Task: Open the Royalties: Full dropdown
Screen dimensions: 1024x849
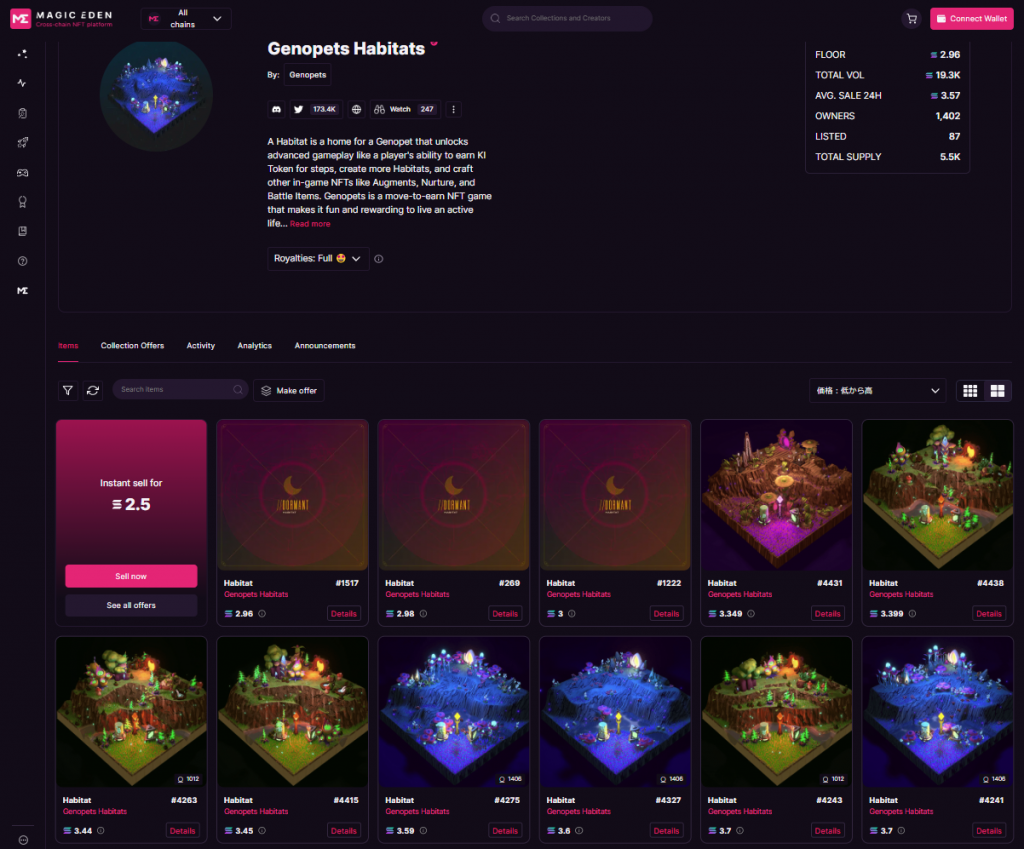Action: coord(318,259)
